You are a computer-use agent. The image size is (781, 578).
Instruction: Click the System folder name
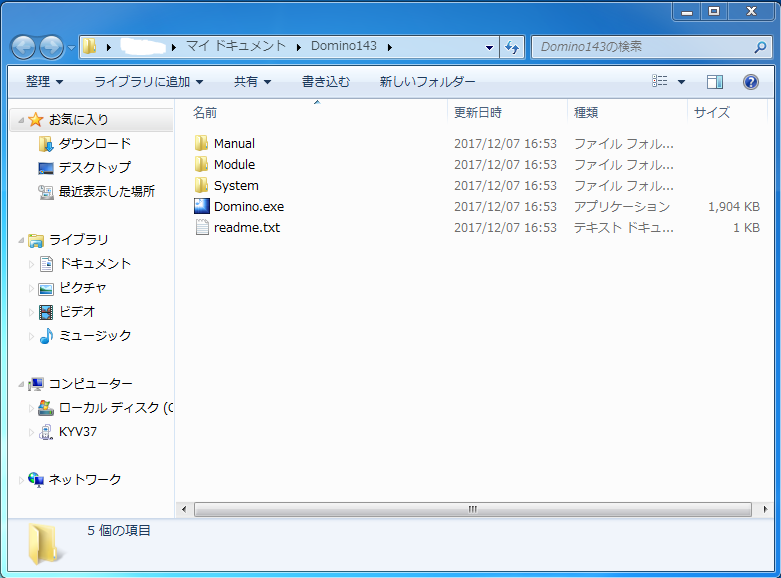click(x=236, y=186)
